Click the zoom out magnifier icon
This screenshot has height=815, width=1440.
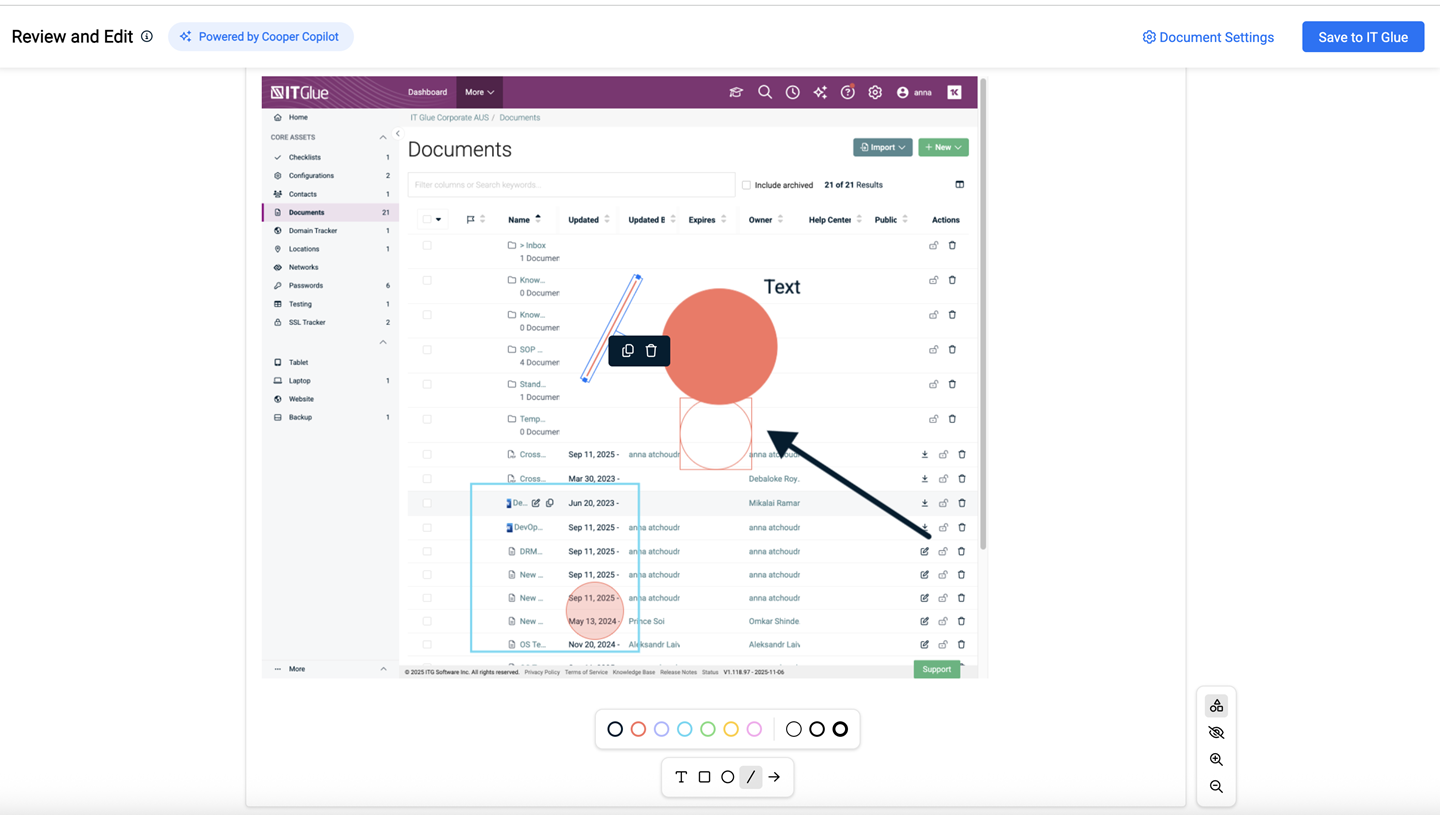[x=1216, y=787]
